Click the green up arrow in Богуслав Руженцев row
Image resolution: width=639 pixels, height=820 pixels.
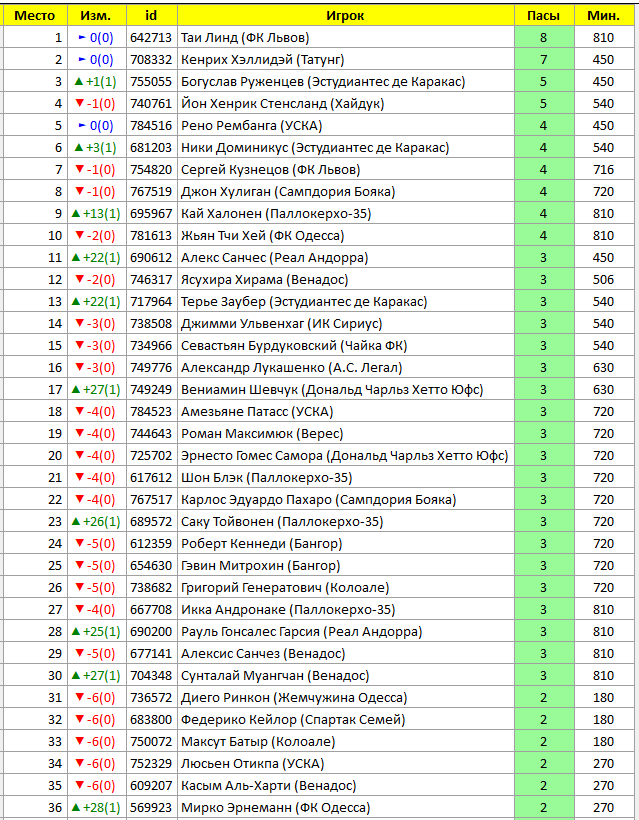point(78,82)
